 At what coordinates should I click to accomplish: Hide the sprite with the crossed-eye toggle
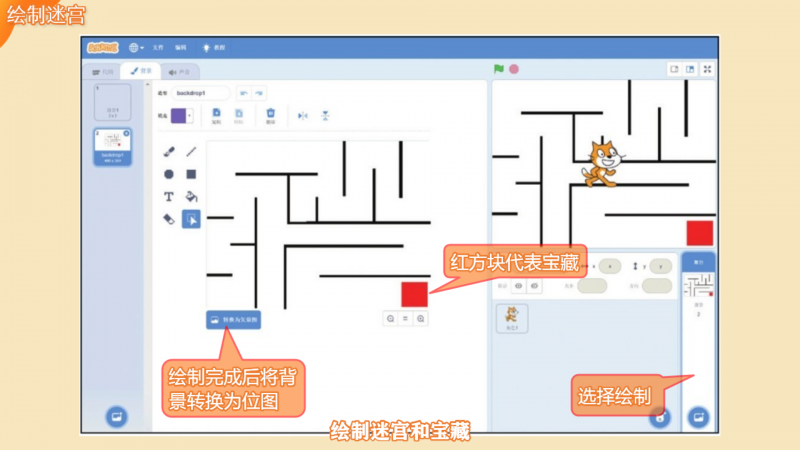[x=534, y=286]
